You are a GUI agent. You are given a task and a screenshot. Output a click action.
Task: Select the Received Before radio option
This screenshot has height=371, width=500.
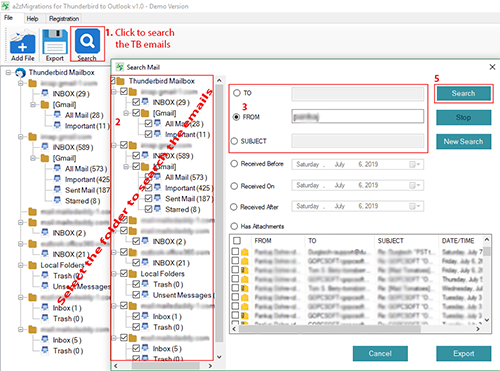(x=234, y=164)
